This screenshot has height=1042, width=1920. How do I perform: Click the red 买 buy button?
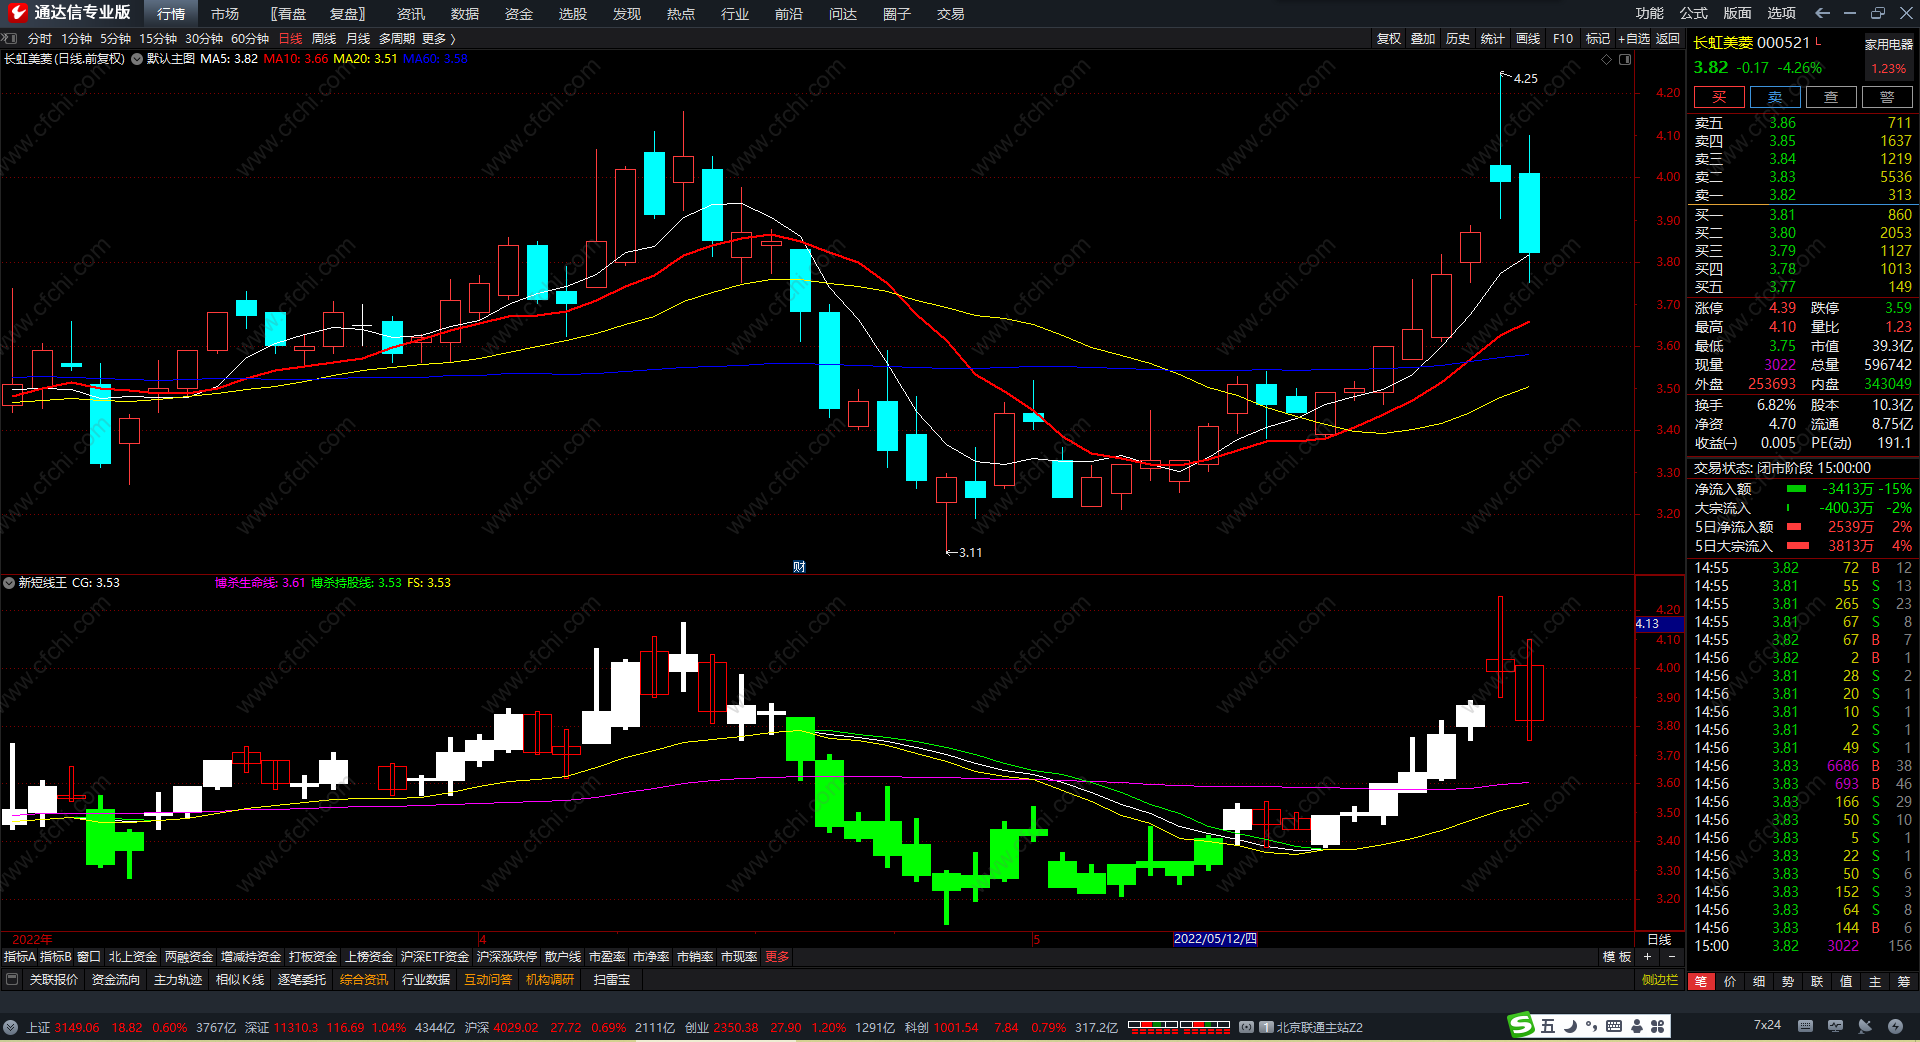point(1719,97)
